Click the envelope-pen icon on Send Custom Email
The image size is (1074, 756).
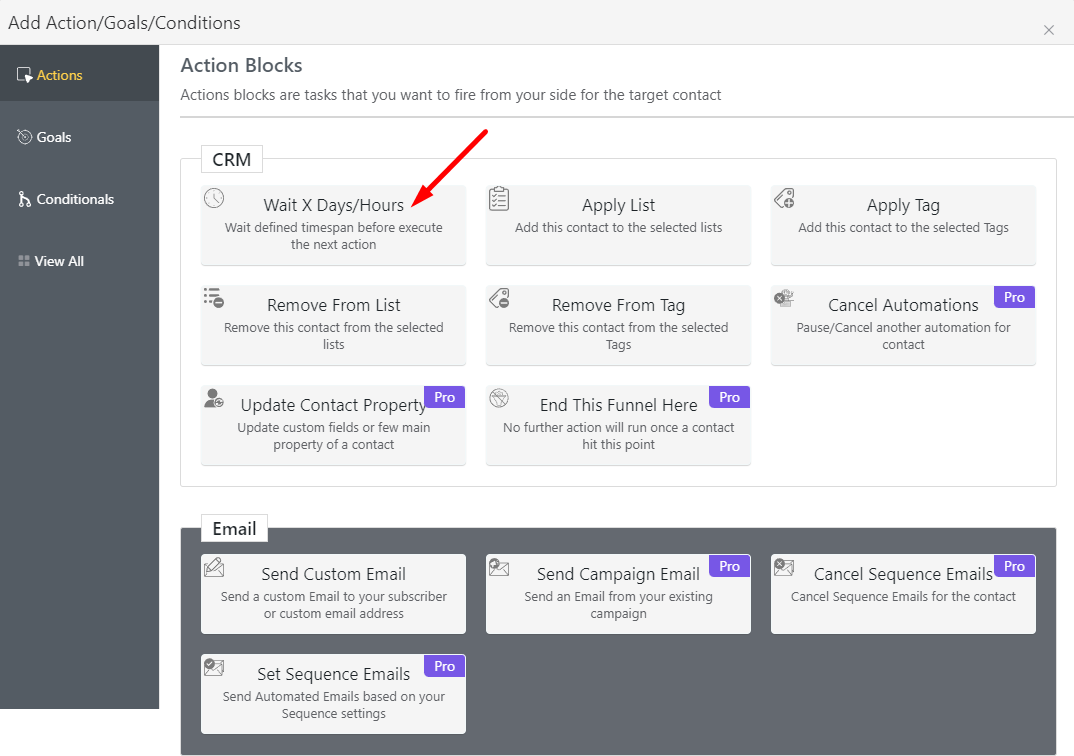click(214, 567)
